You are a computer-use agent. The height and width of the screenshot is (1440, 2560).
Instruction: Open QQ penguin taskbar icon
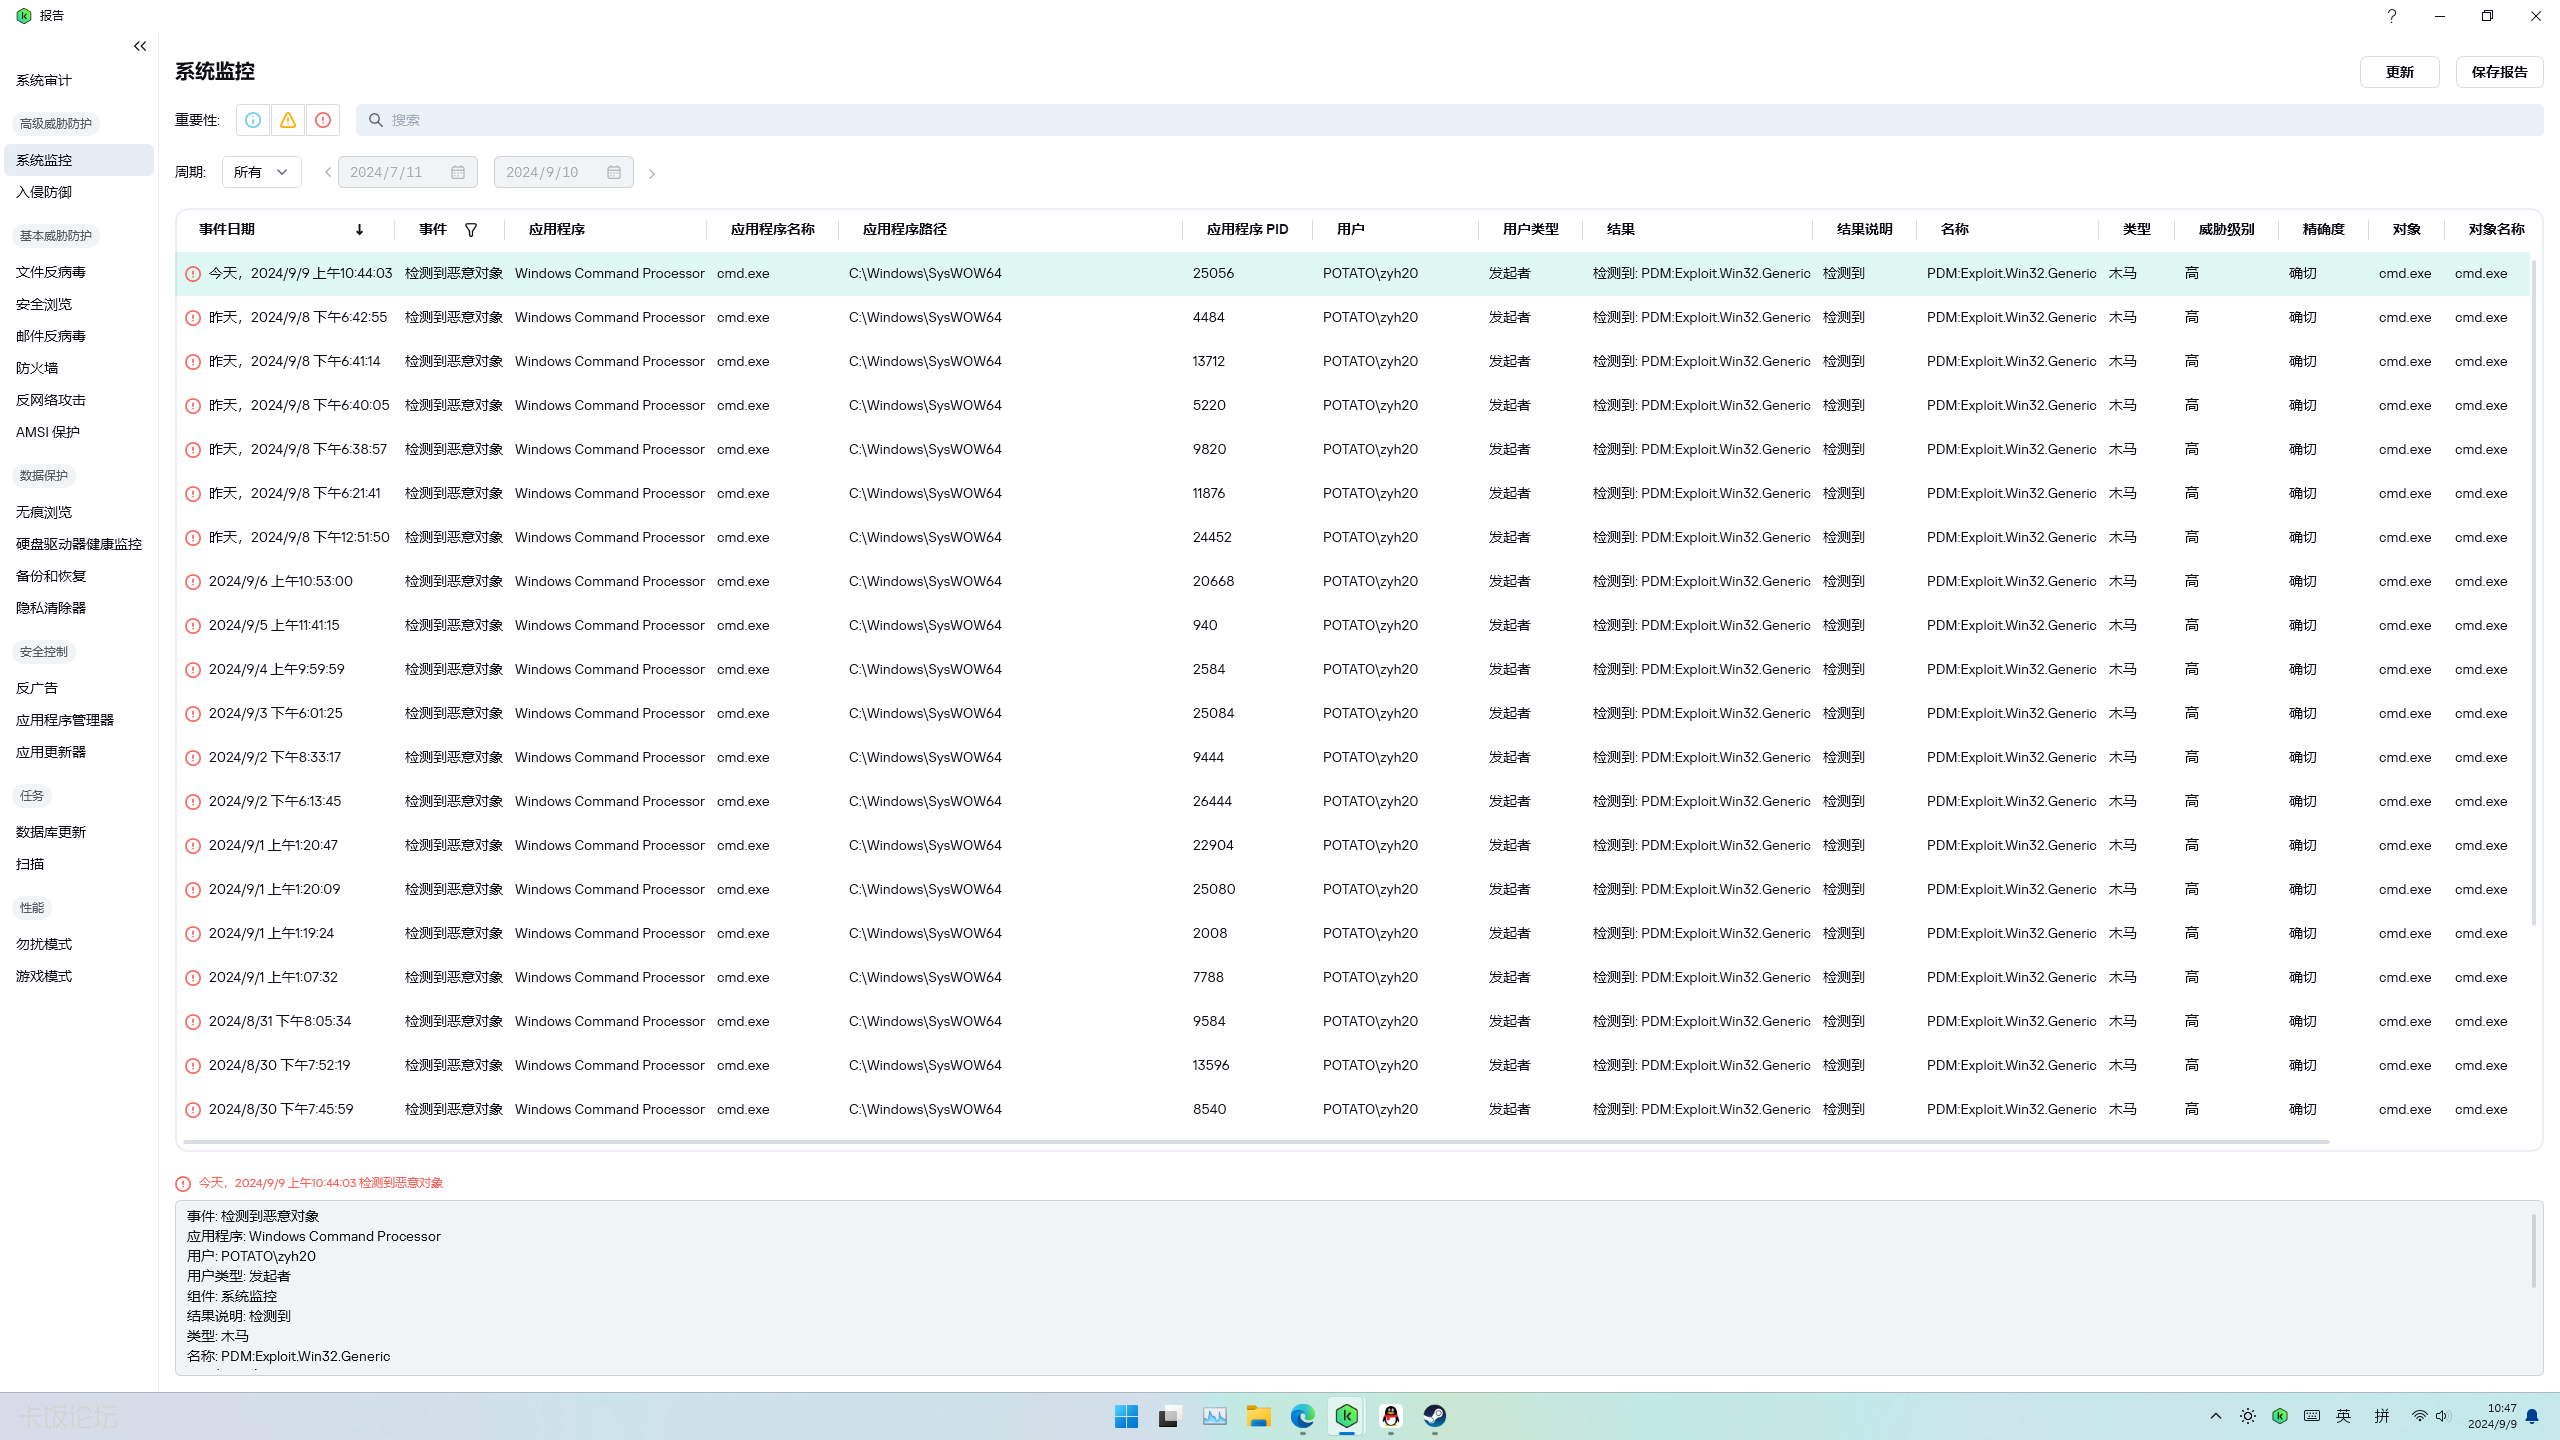pyautogui.click(x=1390, y=1416)
